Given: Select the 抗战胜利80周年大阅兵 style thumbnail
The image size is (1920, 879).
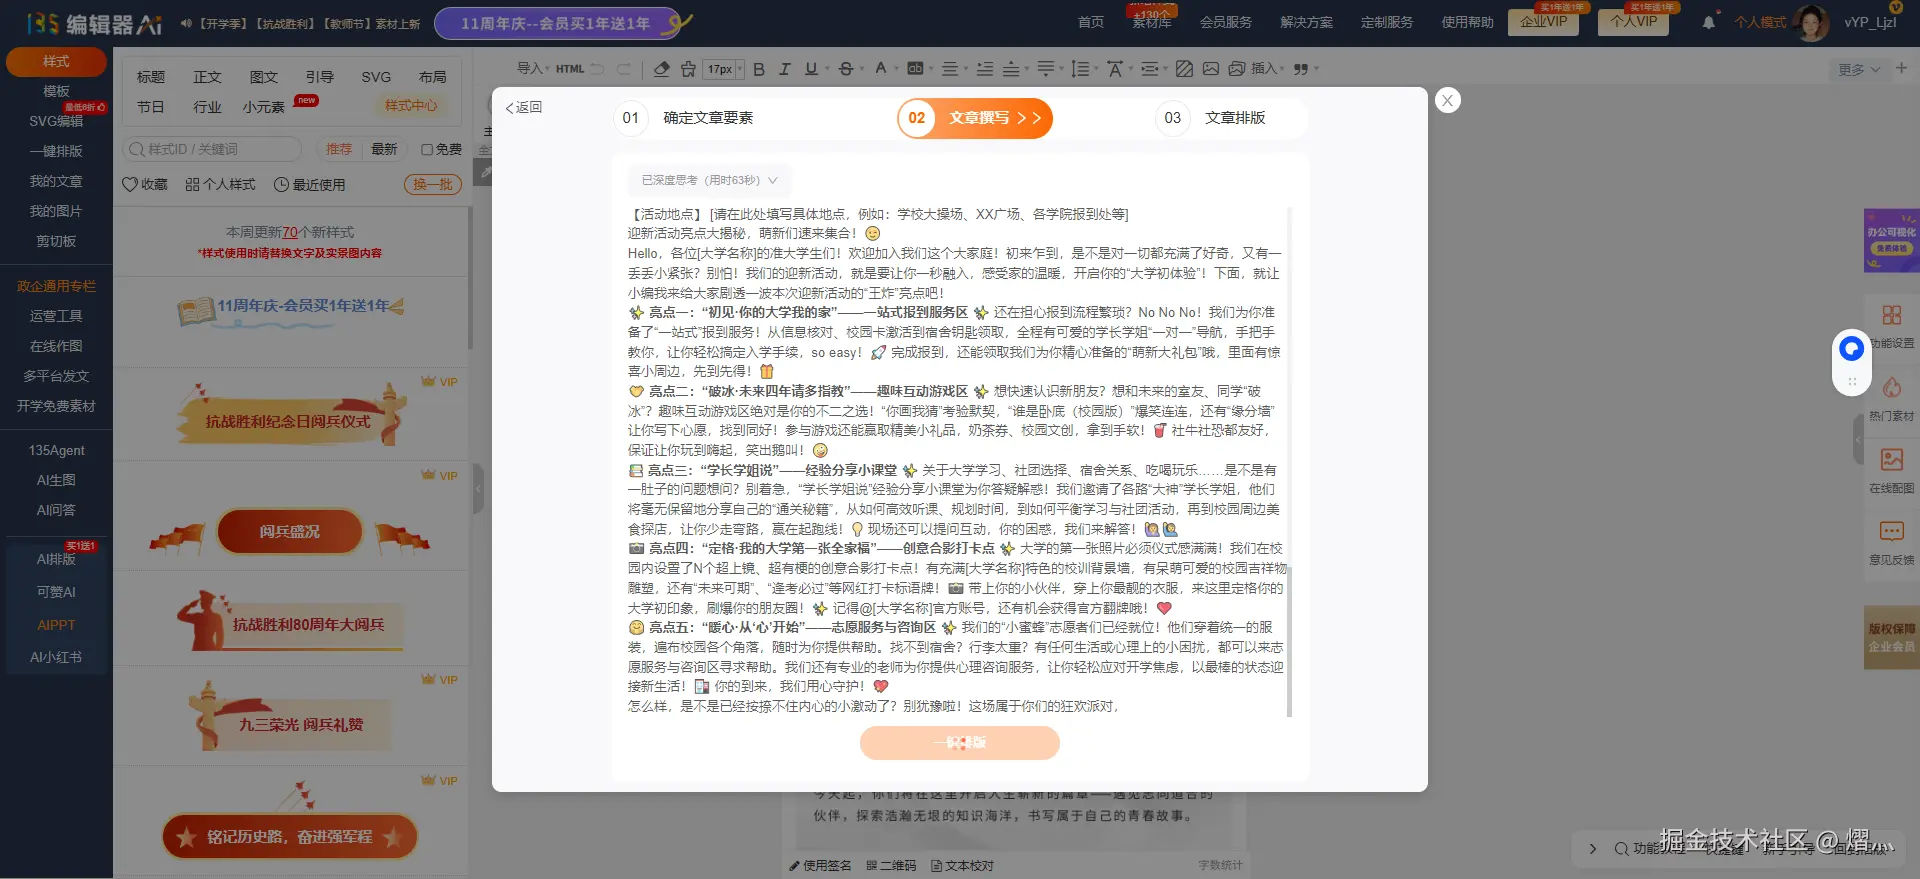Looking at the screenshot, I should pos(290,622).
